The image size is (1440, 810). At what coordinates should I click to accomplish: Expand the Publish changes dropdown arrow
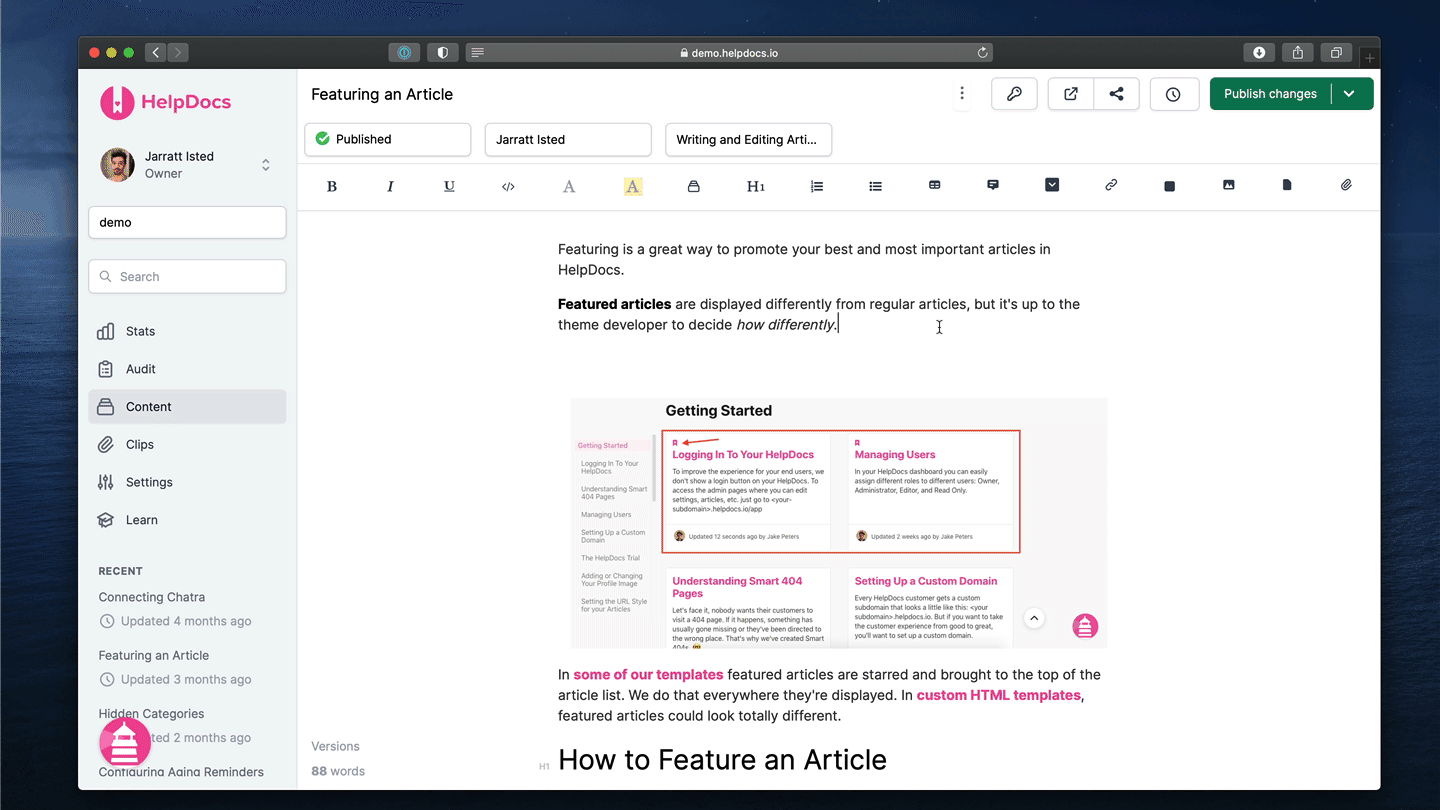tap(1349, 94)
